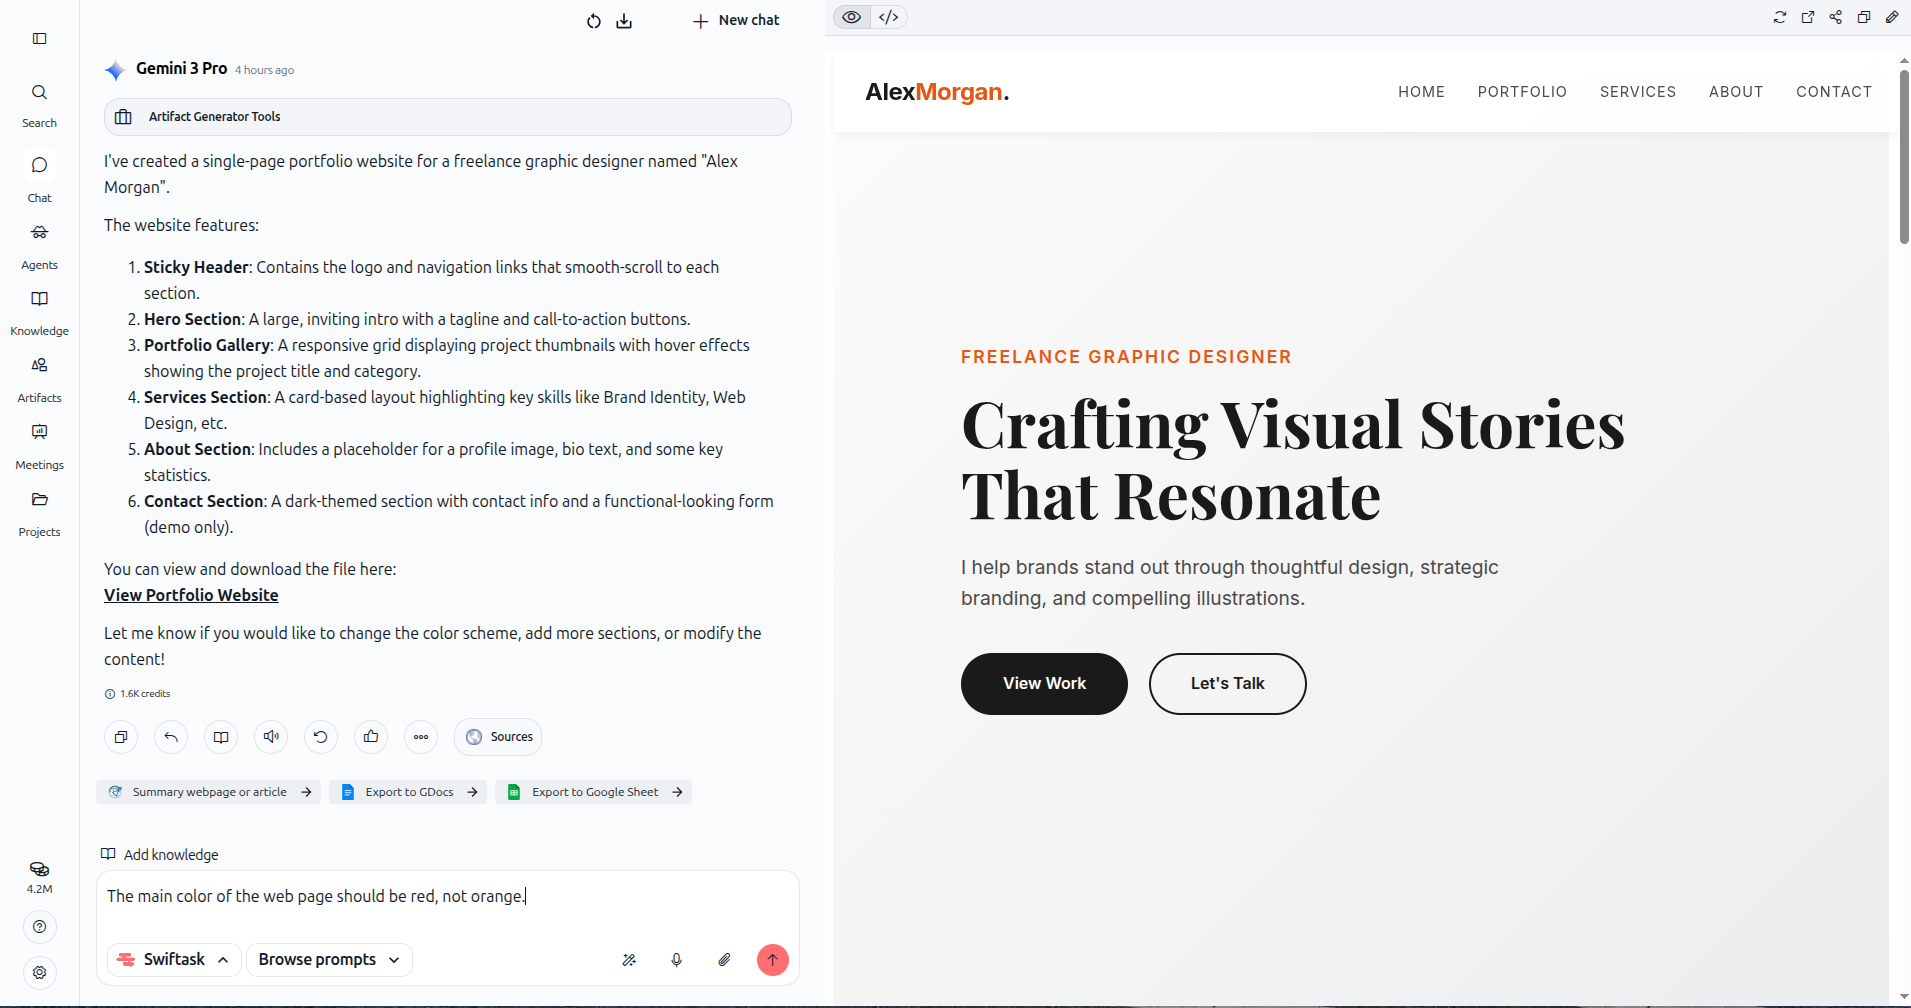Go to PORTFOLIO in site navigation

(1522, 92)
